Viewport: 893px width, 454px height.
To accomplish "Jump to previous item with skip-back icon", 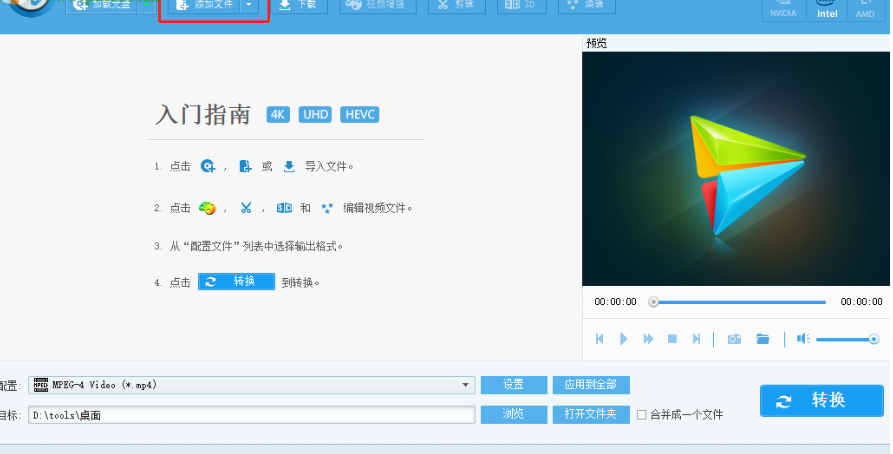I will tap(599, 339).
